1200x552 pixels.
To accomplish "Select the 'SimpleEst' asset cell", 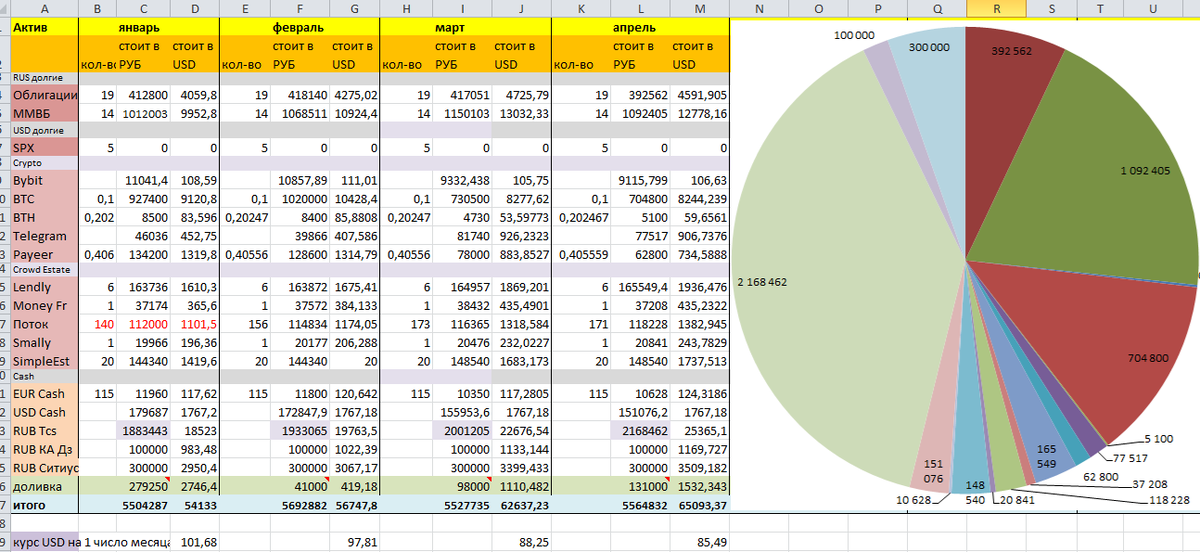I will pos(45,360).
